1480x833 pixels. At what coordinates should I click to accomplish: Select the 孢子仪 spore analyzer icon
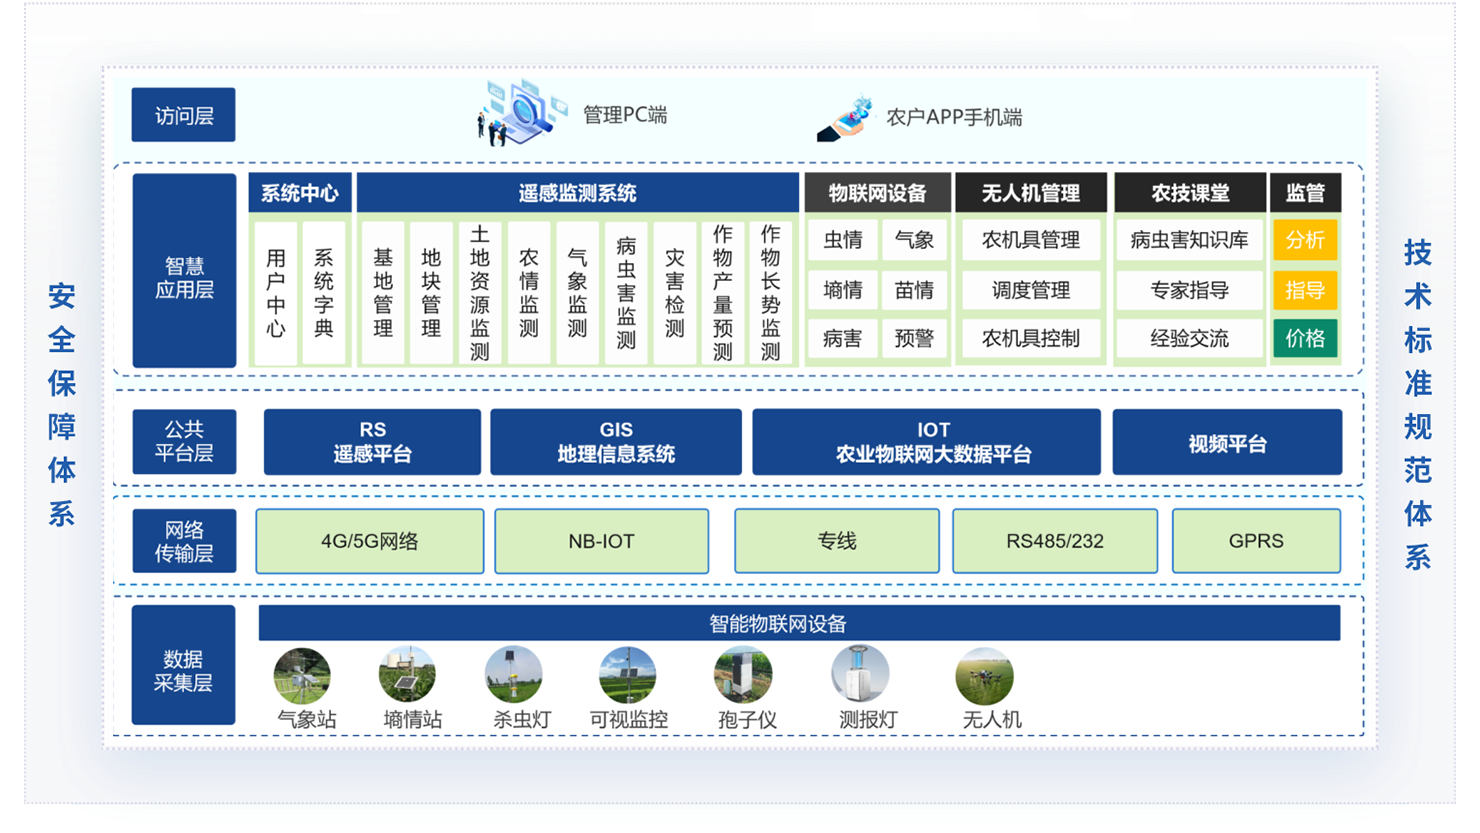[742, 676]
